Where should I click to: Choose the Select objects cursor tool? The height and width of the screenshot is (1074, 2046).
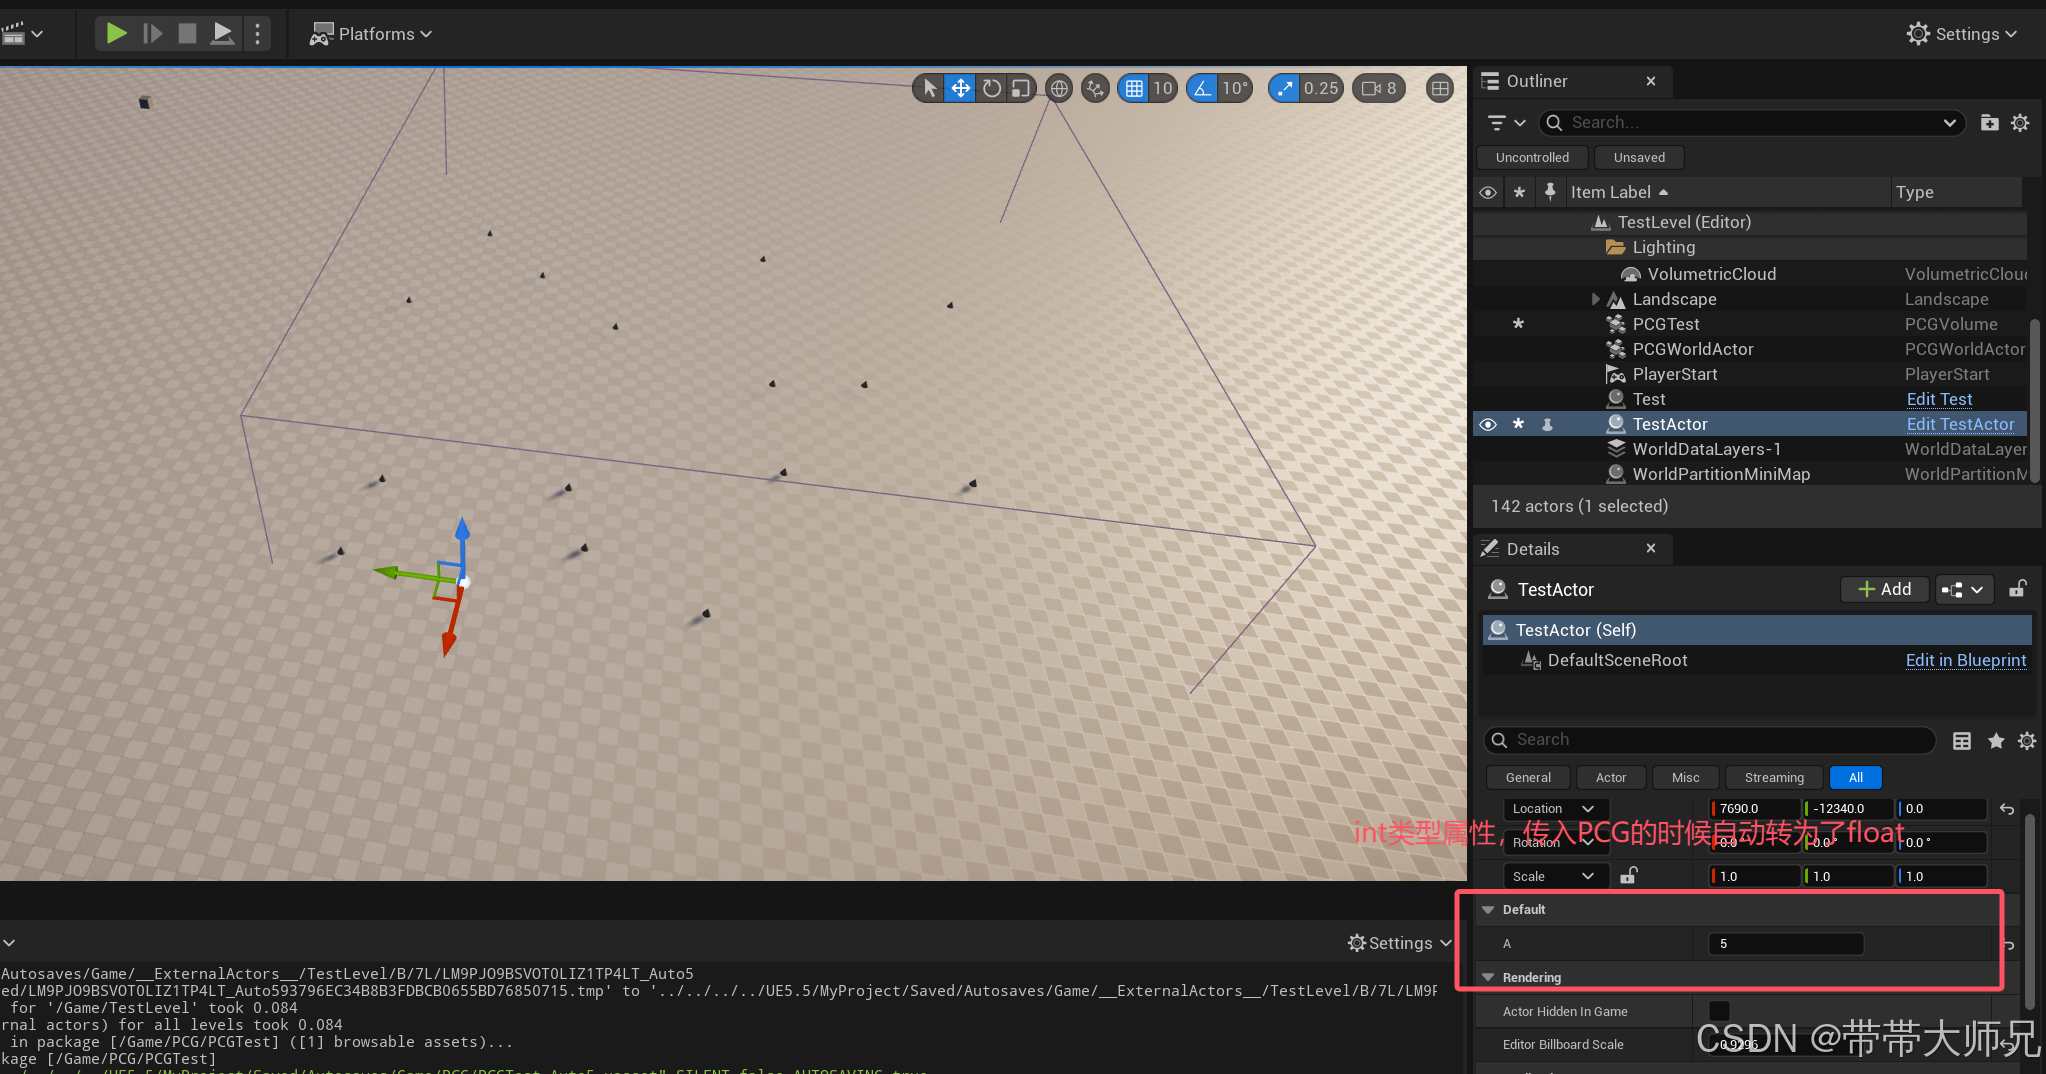pos(930,88)
